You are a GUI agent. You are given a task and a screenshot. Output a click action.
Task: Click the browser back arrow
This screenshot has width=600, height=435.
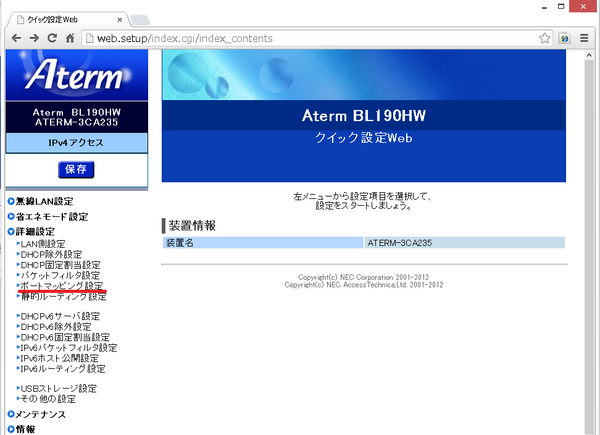point(16,38)
